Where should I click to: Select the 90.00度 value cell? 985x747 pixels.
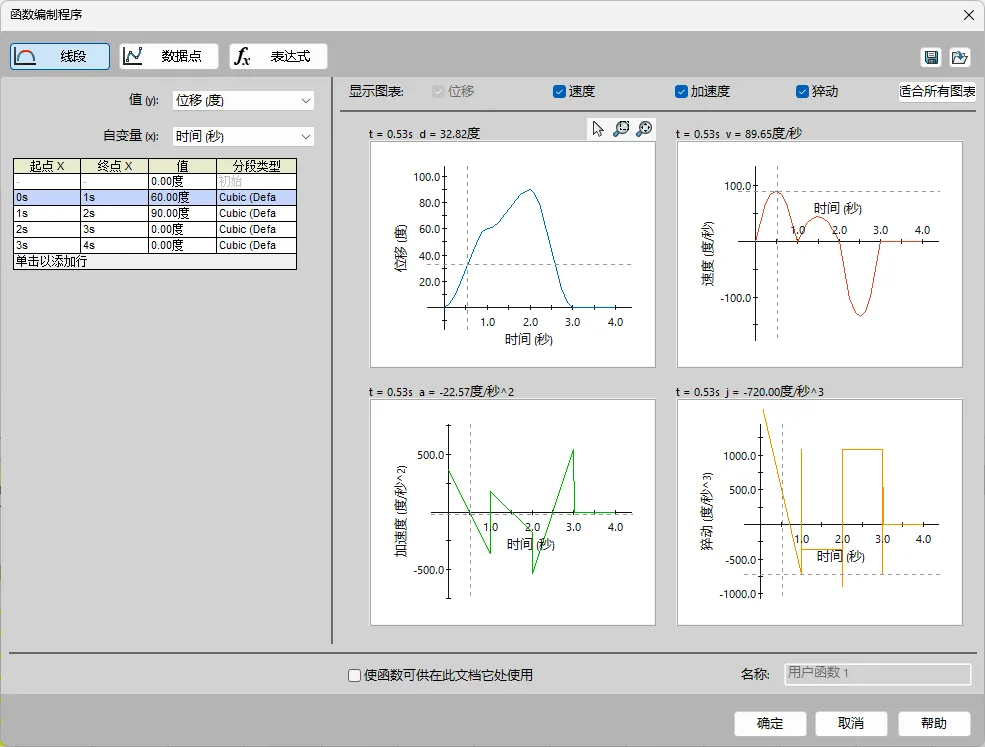pyautogui.click(x=183, y=214)
